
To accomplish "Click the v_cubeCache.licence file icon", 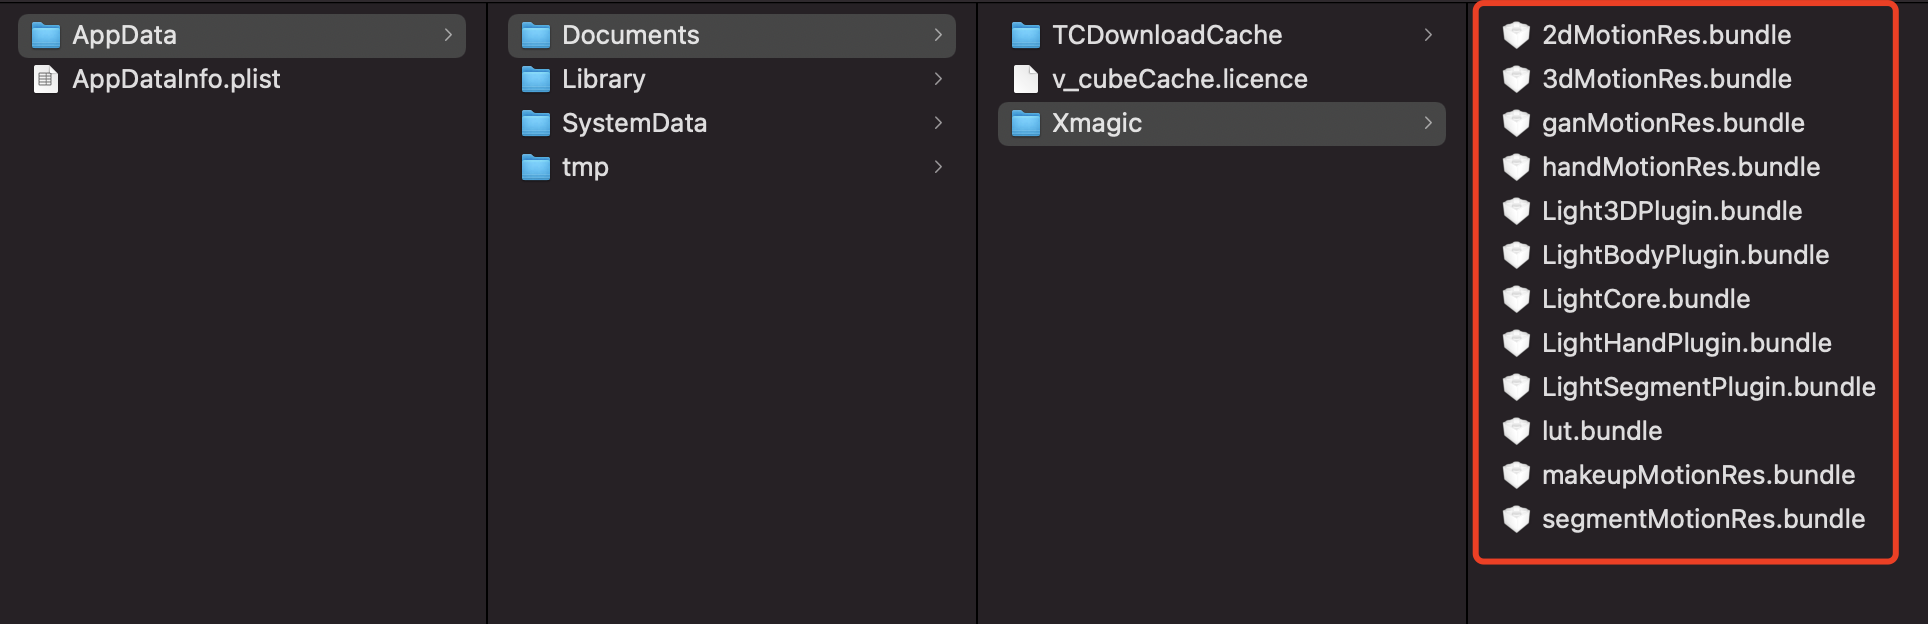I will [x=1026, y=79].
